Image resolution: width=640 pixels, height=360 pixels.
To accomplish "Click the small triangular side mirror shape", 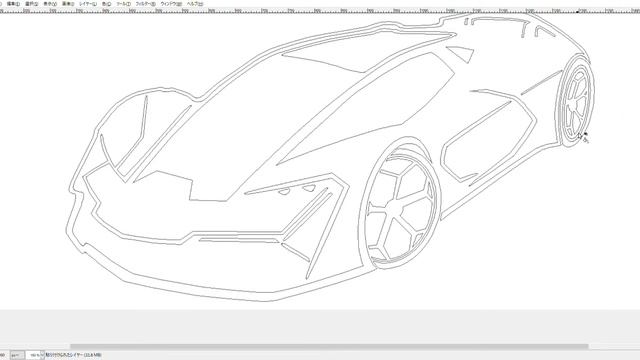I will click(x=461, y=53).
